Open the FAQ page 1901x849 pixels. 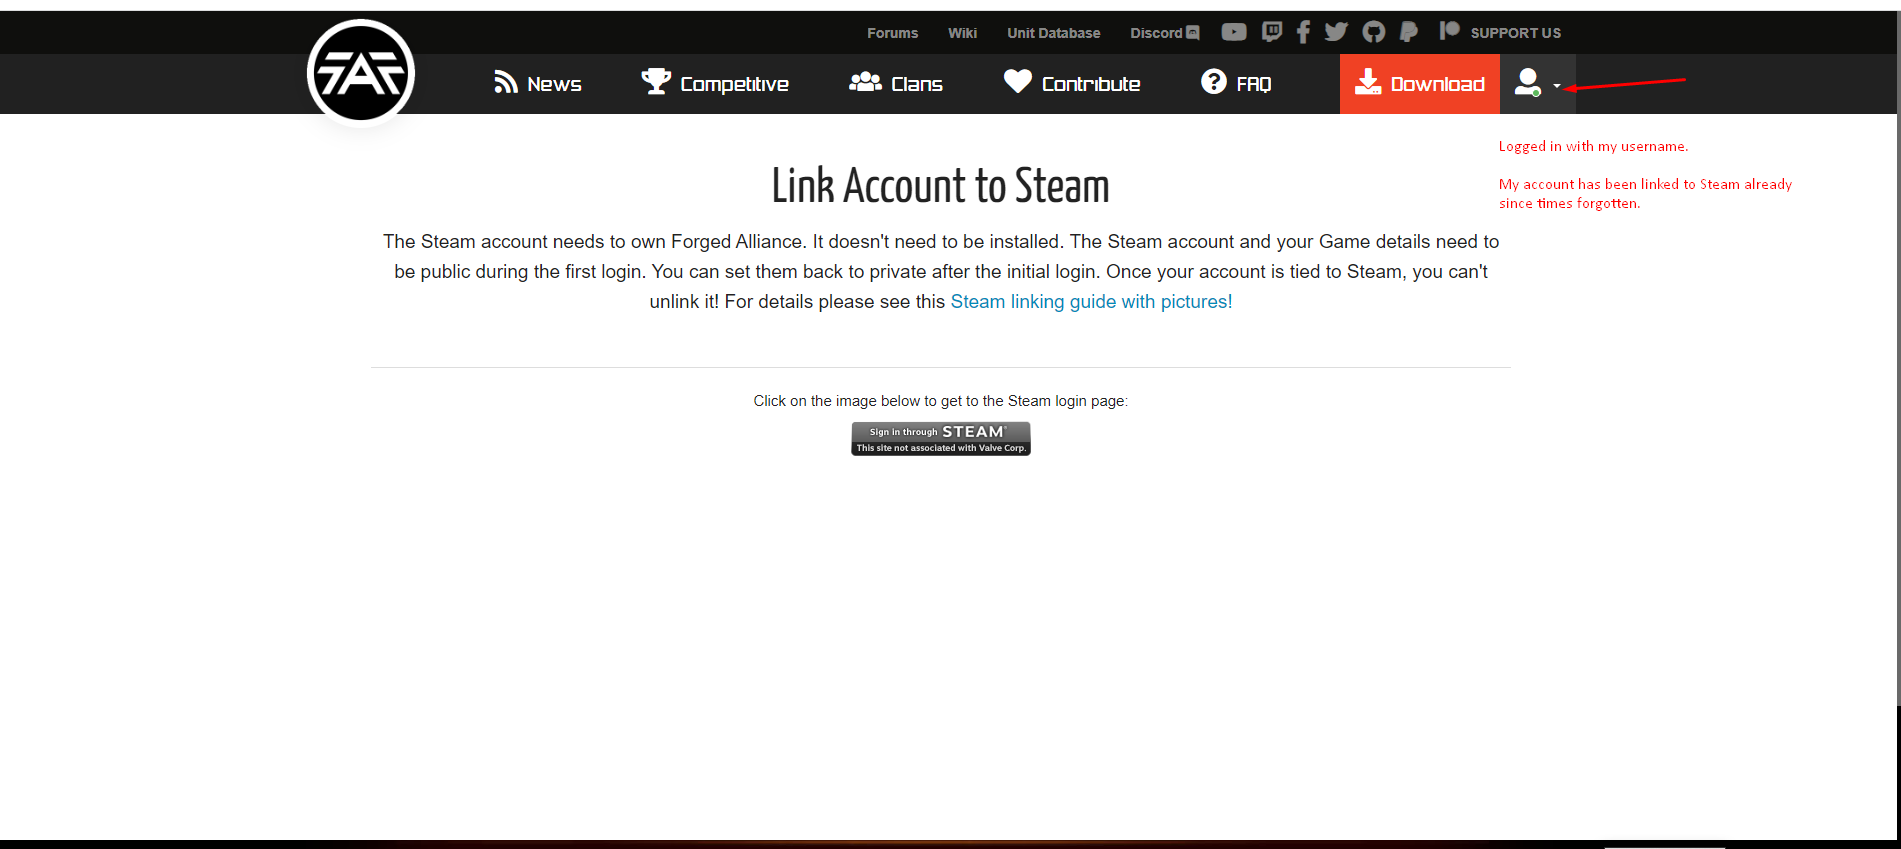tap(1236, 84)
